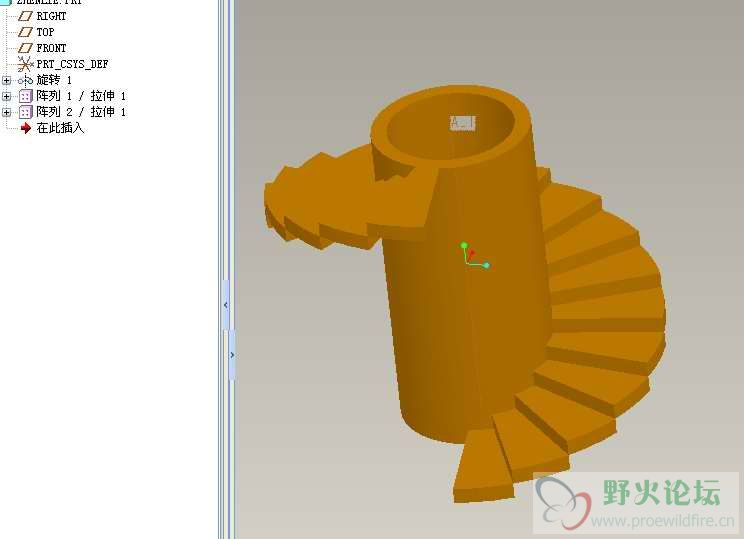Select the FRONT plane label
This screenshot has width=744, height=539.
pyautogui.click(x=51, y=48)
